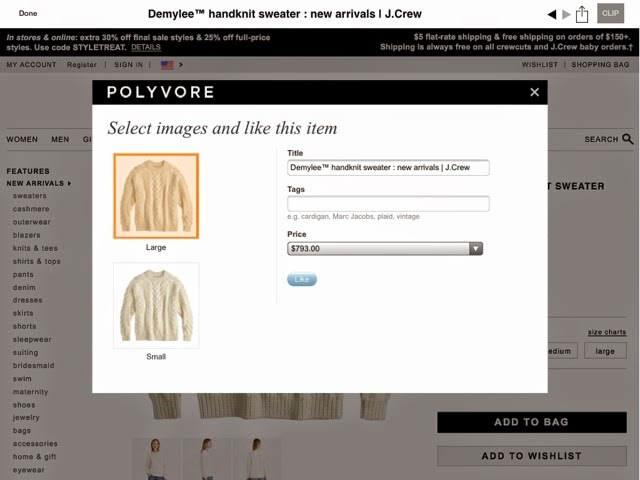
Task: Tap the browser back arrow icon
Action: click(x=552, y=15)
